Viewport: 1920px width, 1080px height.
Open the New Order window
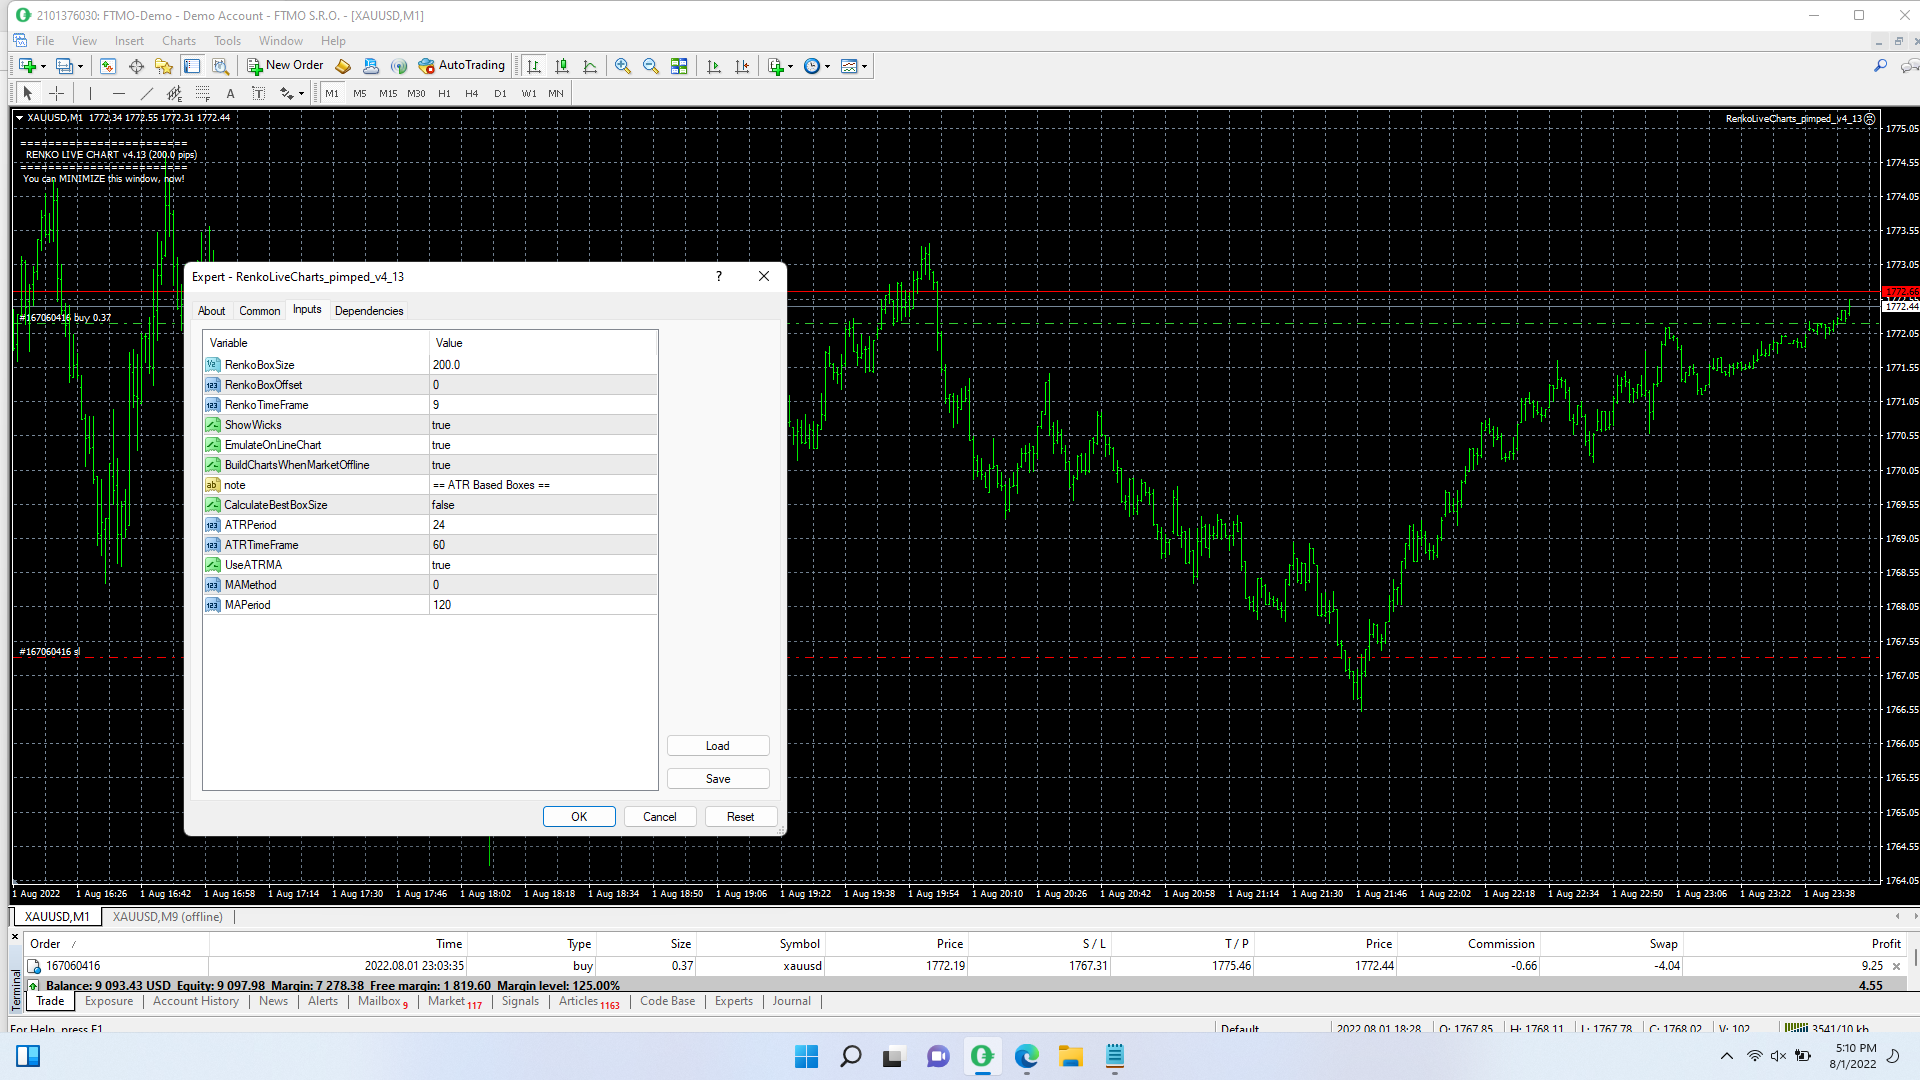[286, 66]
